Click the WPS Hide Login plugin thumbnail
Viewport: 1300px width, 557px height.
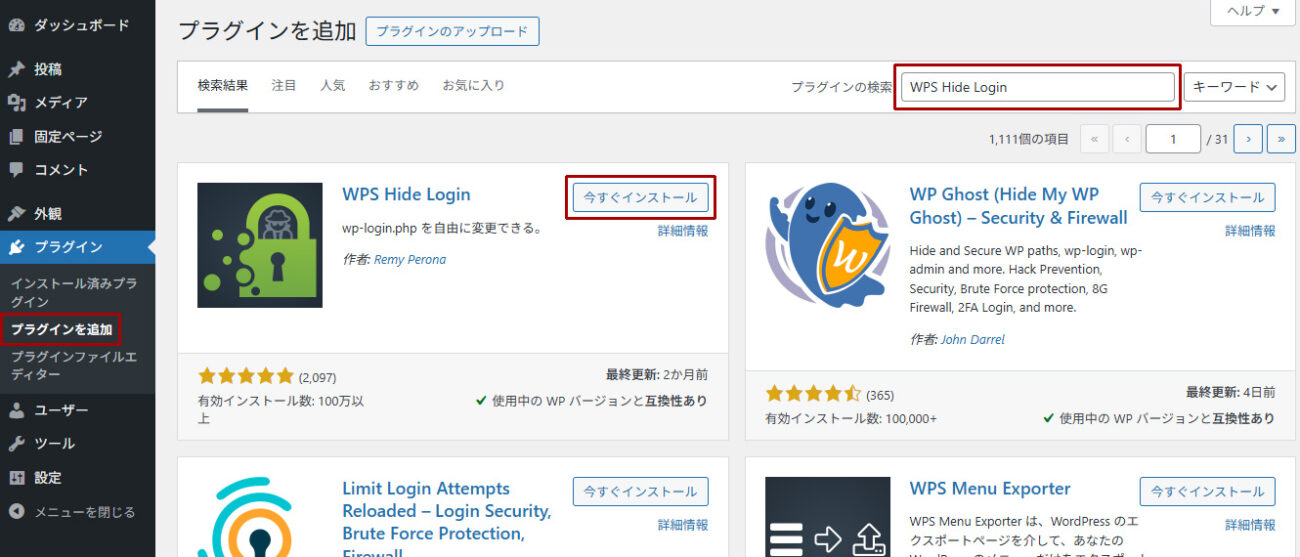[260, 245]
